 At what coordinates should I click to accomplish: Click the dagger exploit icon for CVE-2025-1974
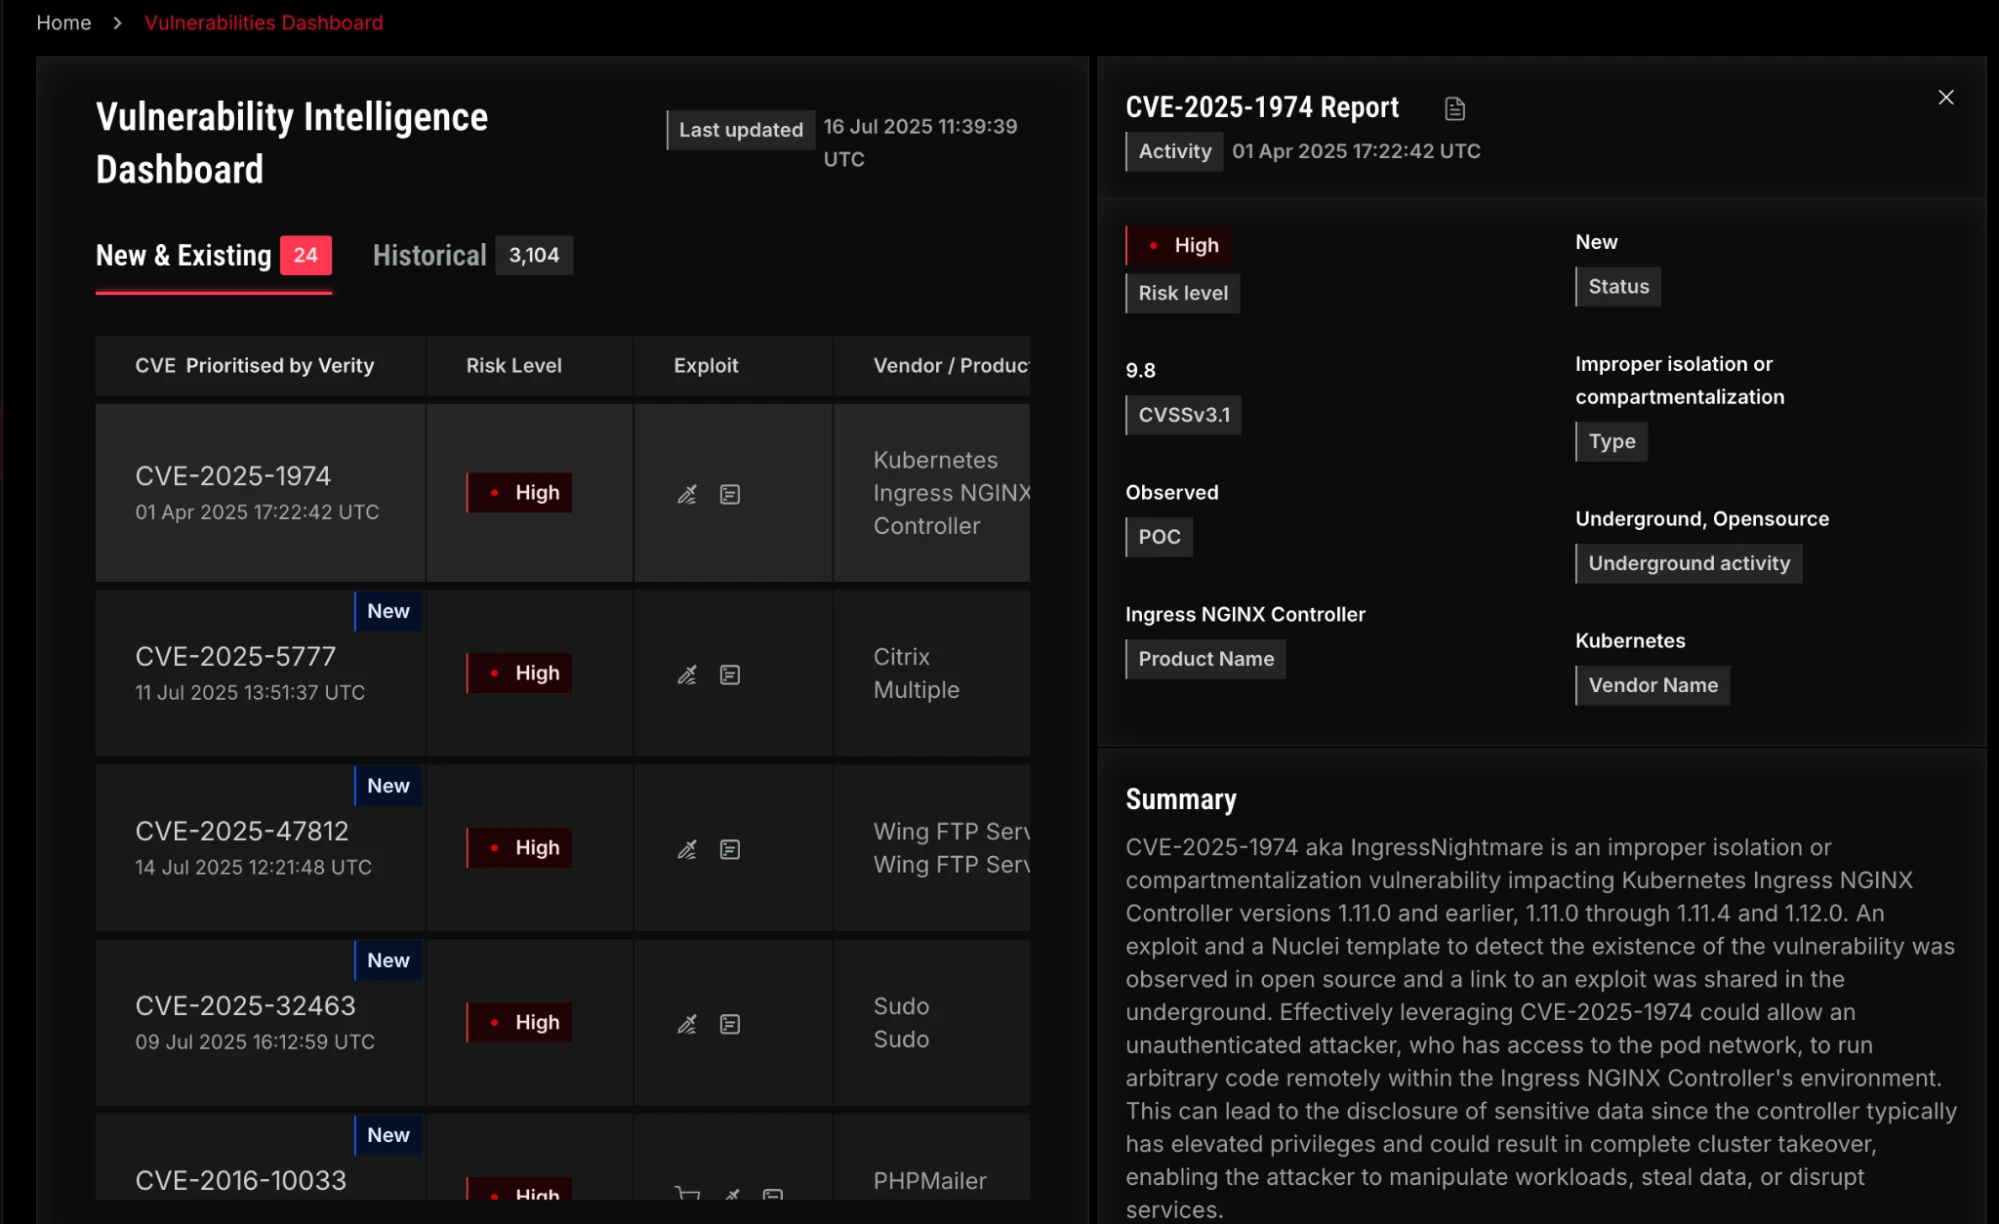(687, 494)
